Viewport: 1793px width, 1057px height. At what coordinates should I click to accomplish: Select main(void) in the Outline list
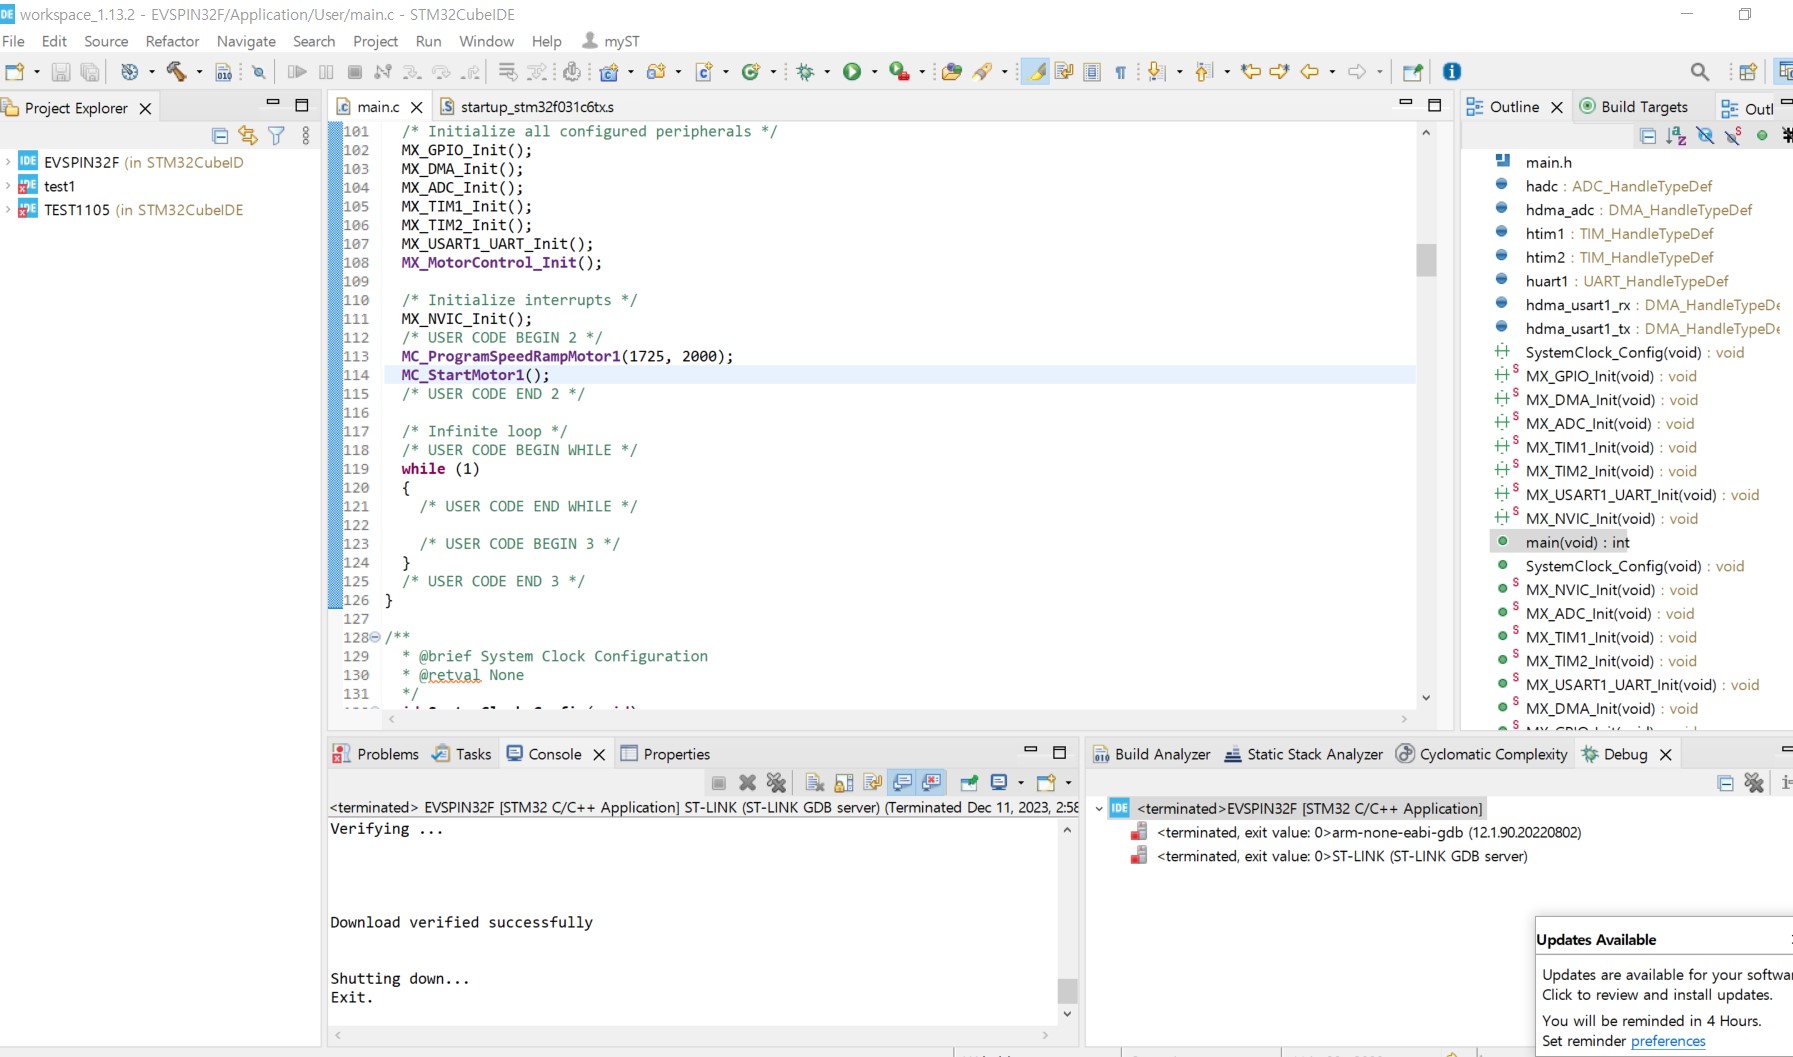1576,542
